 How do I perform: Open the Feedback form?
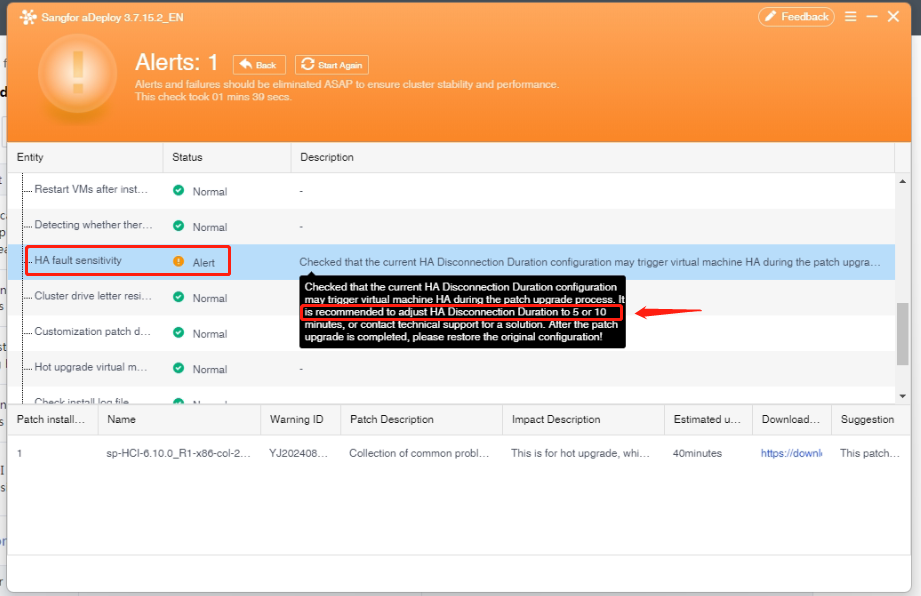[796, 17]
